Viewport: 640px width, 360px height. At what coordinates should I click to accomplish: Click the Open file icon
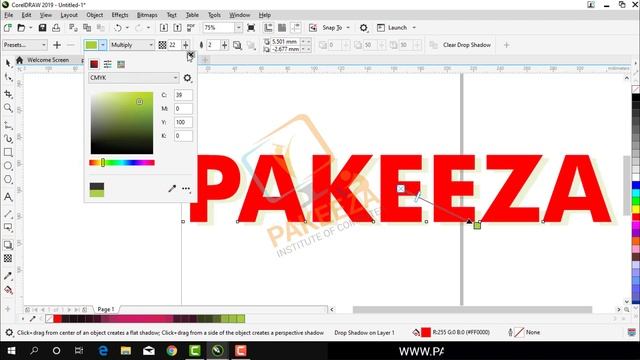pos(21,28)
